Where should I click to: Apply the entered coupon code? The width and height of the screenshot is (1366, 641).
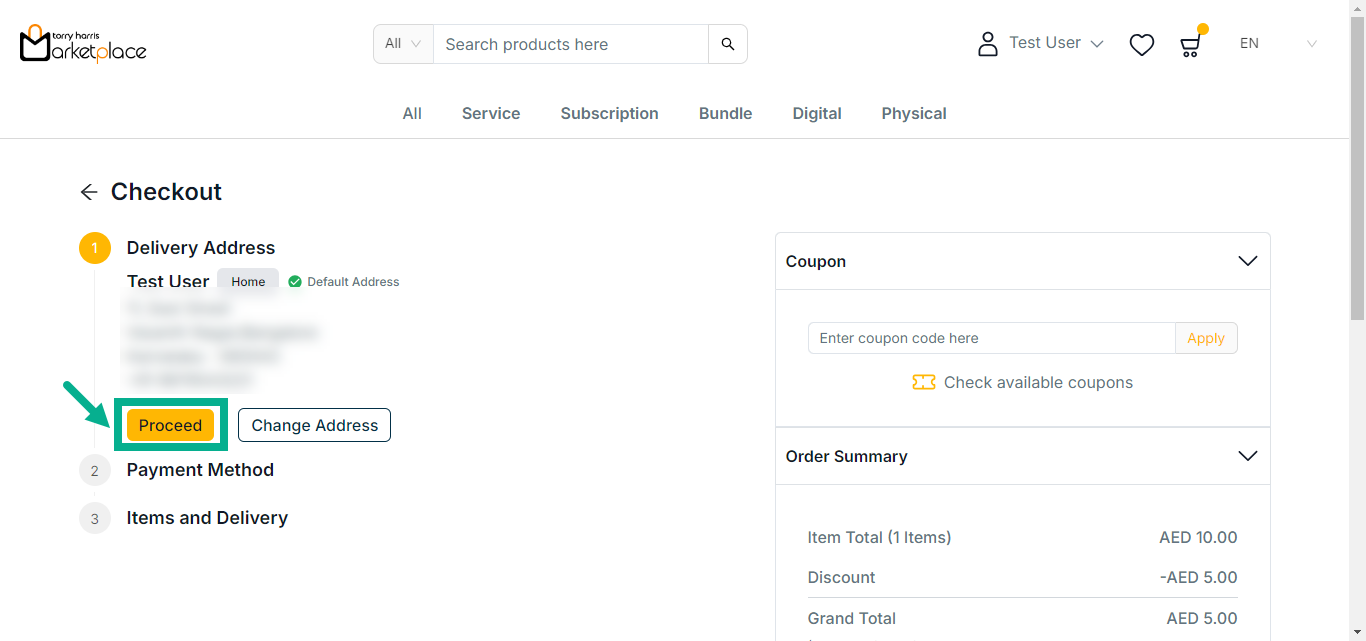coord(1205,338)
